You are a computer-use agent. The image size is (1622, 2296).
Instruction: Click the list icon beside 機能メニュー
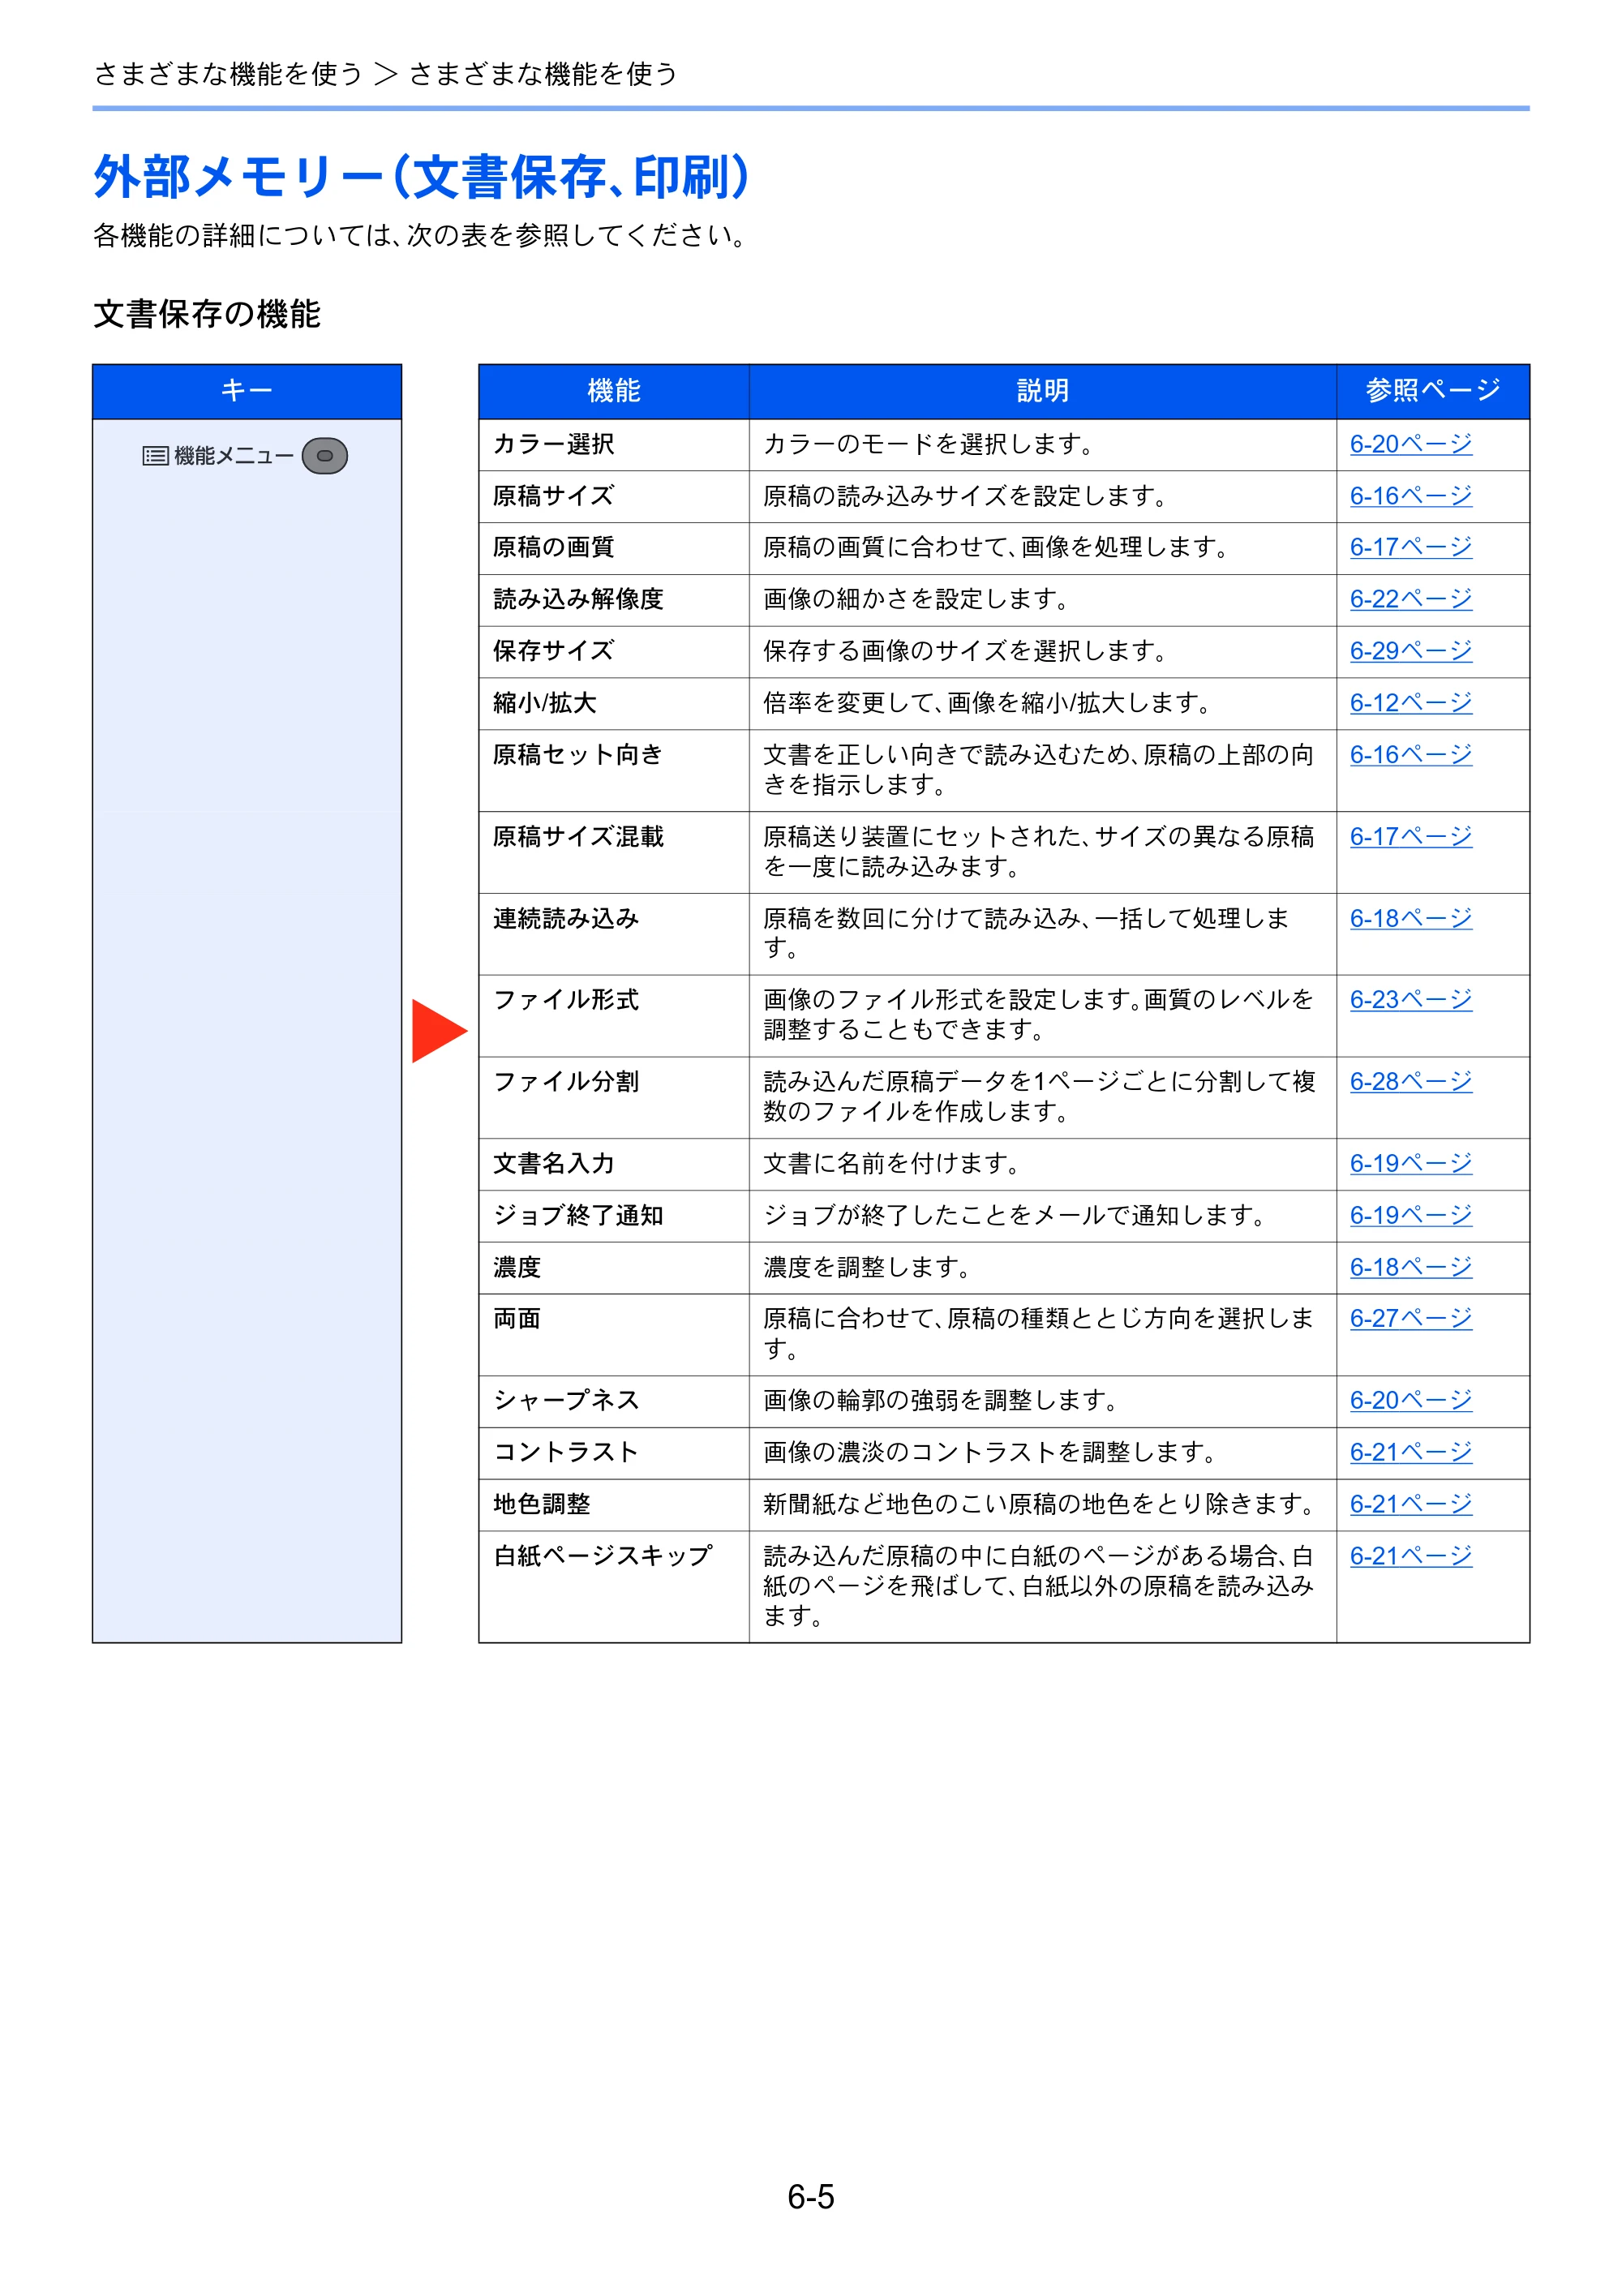pyautogui.click(x=155, y=456)
